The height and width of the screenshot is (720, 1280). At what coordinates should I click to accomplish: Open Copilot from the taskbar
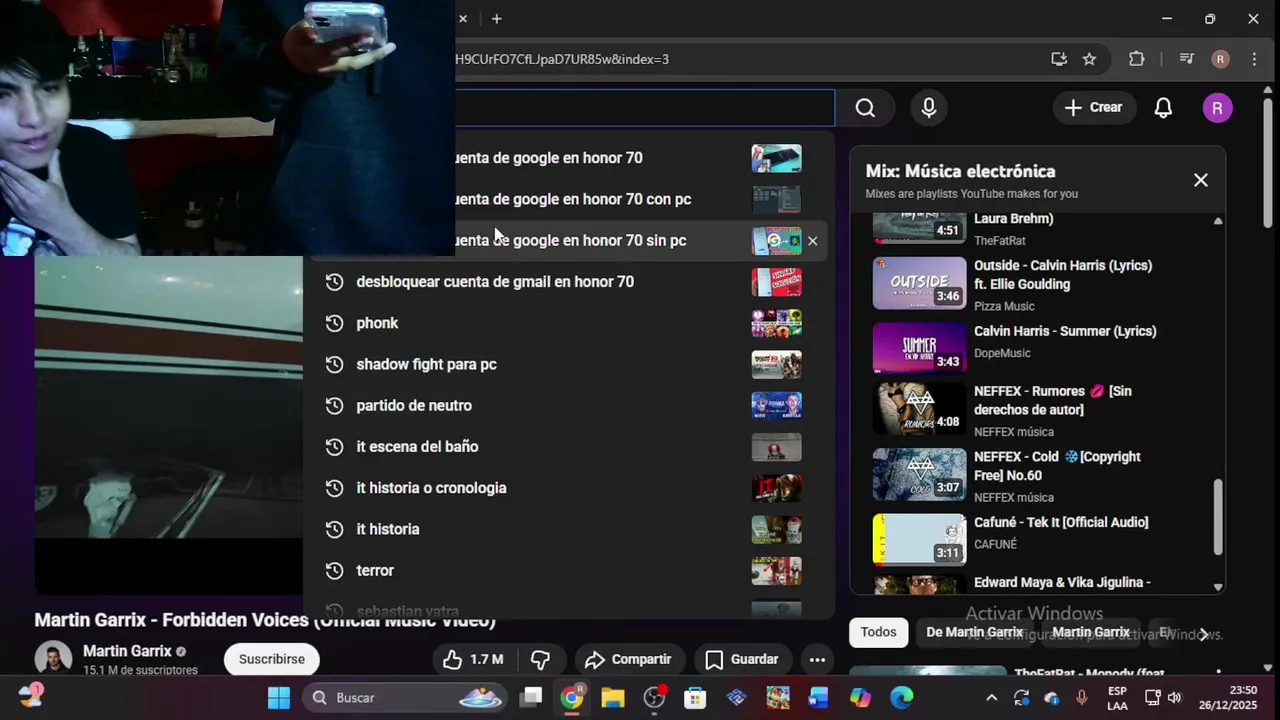click(x=860, y=697)
